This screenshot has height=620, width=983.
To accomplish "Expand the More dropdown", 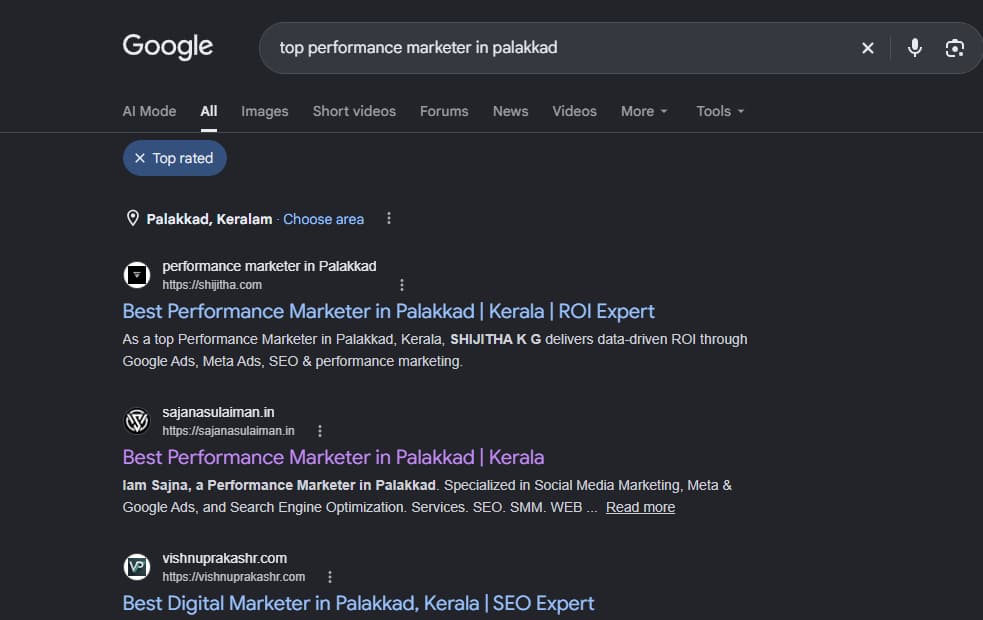I will 644,111.
